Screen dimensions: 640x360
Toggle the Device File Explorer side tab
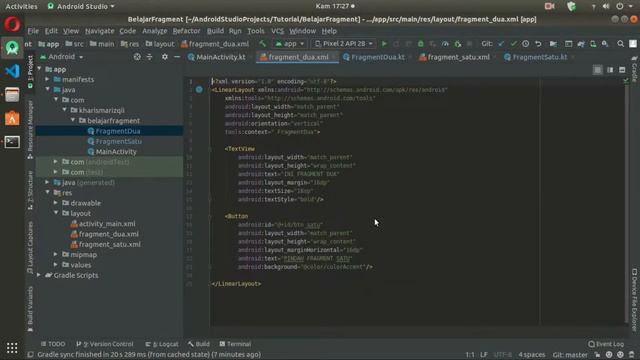coord(634,300)
